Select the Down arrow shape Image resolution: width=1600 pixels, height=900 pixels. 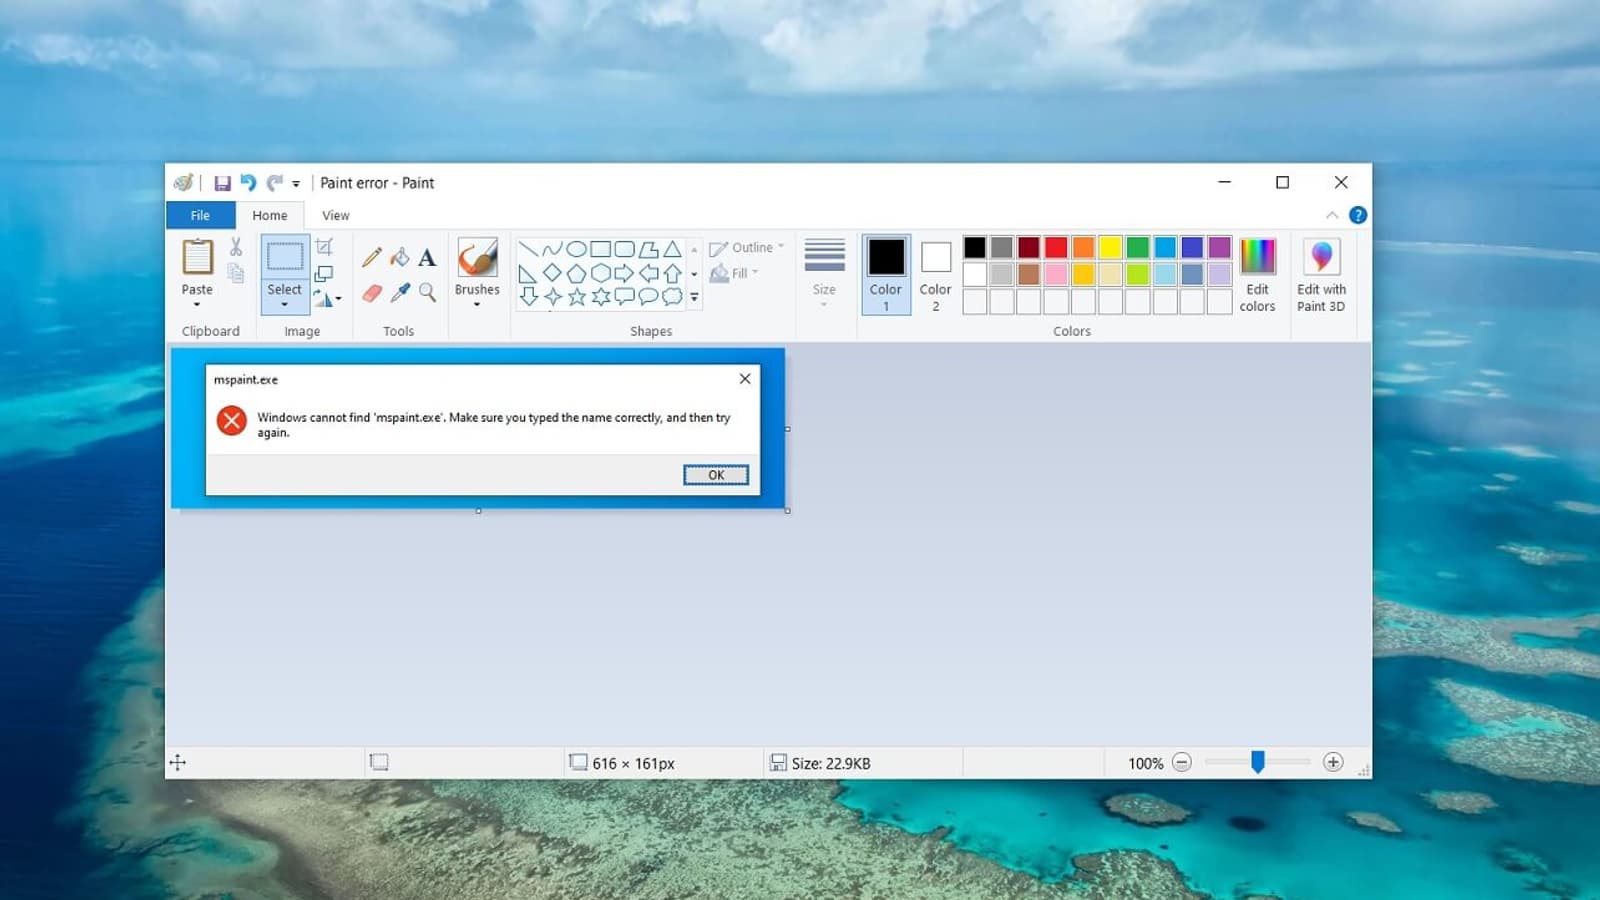[528, 296]
